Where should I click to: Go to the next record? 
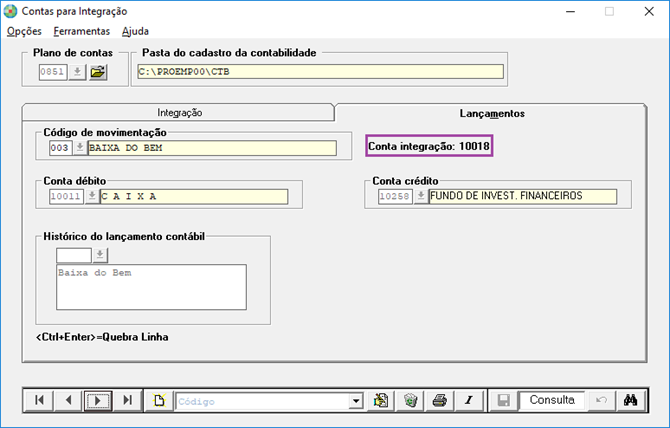pyautogui.click(x=98, y=400)
